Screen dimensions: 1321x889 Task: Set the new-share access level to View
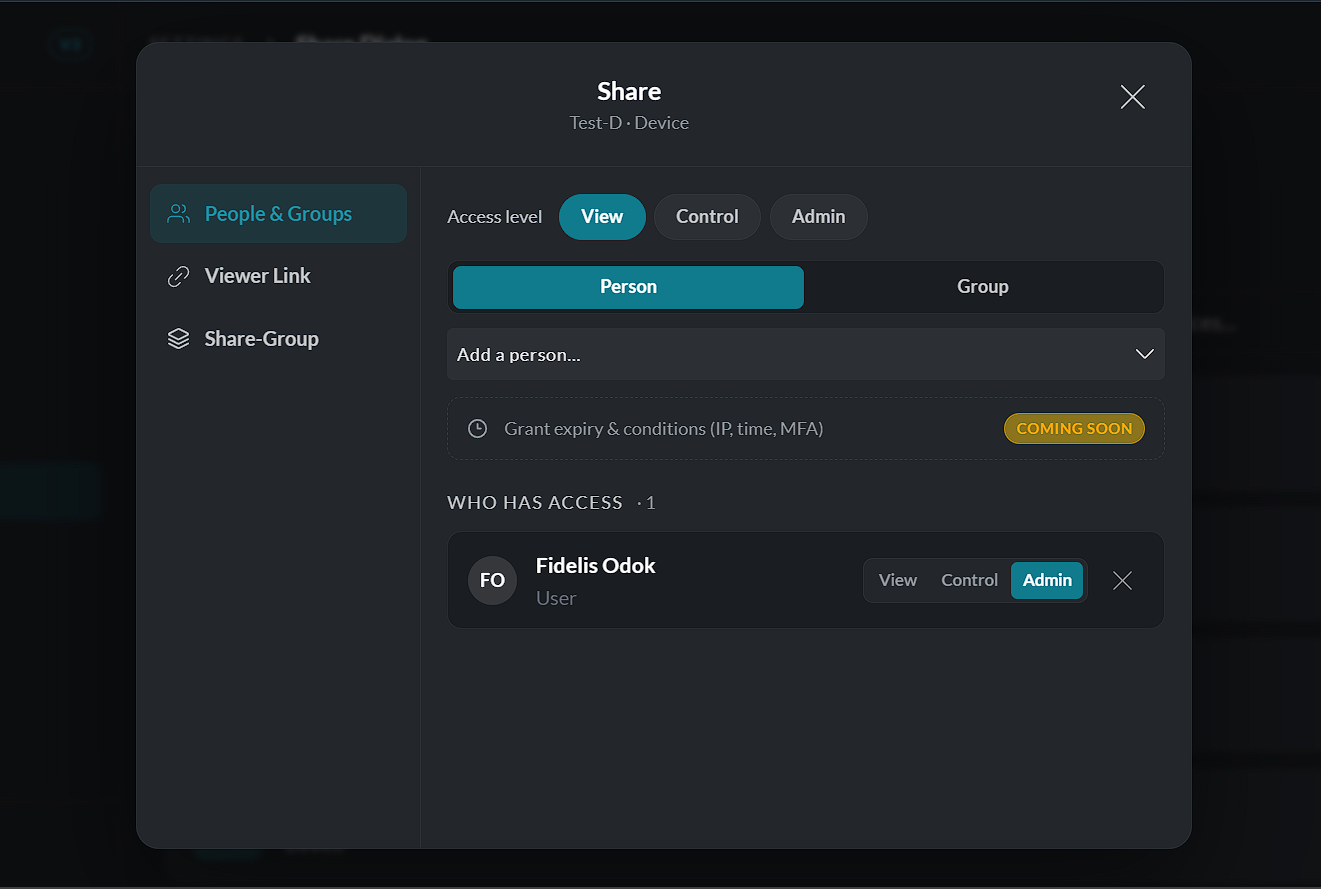pyautogui.click(x=602, y=217)
